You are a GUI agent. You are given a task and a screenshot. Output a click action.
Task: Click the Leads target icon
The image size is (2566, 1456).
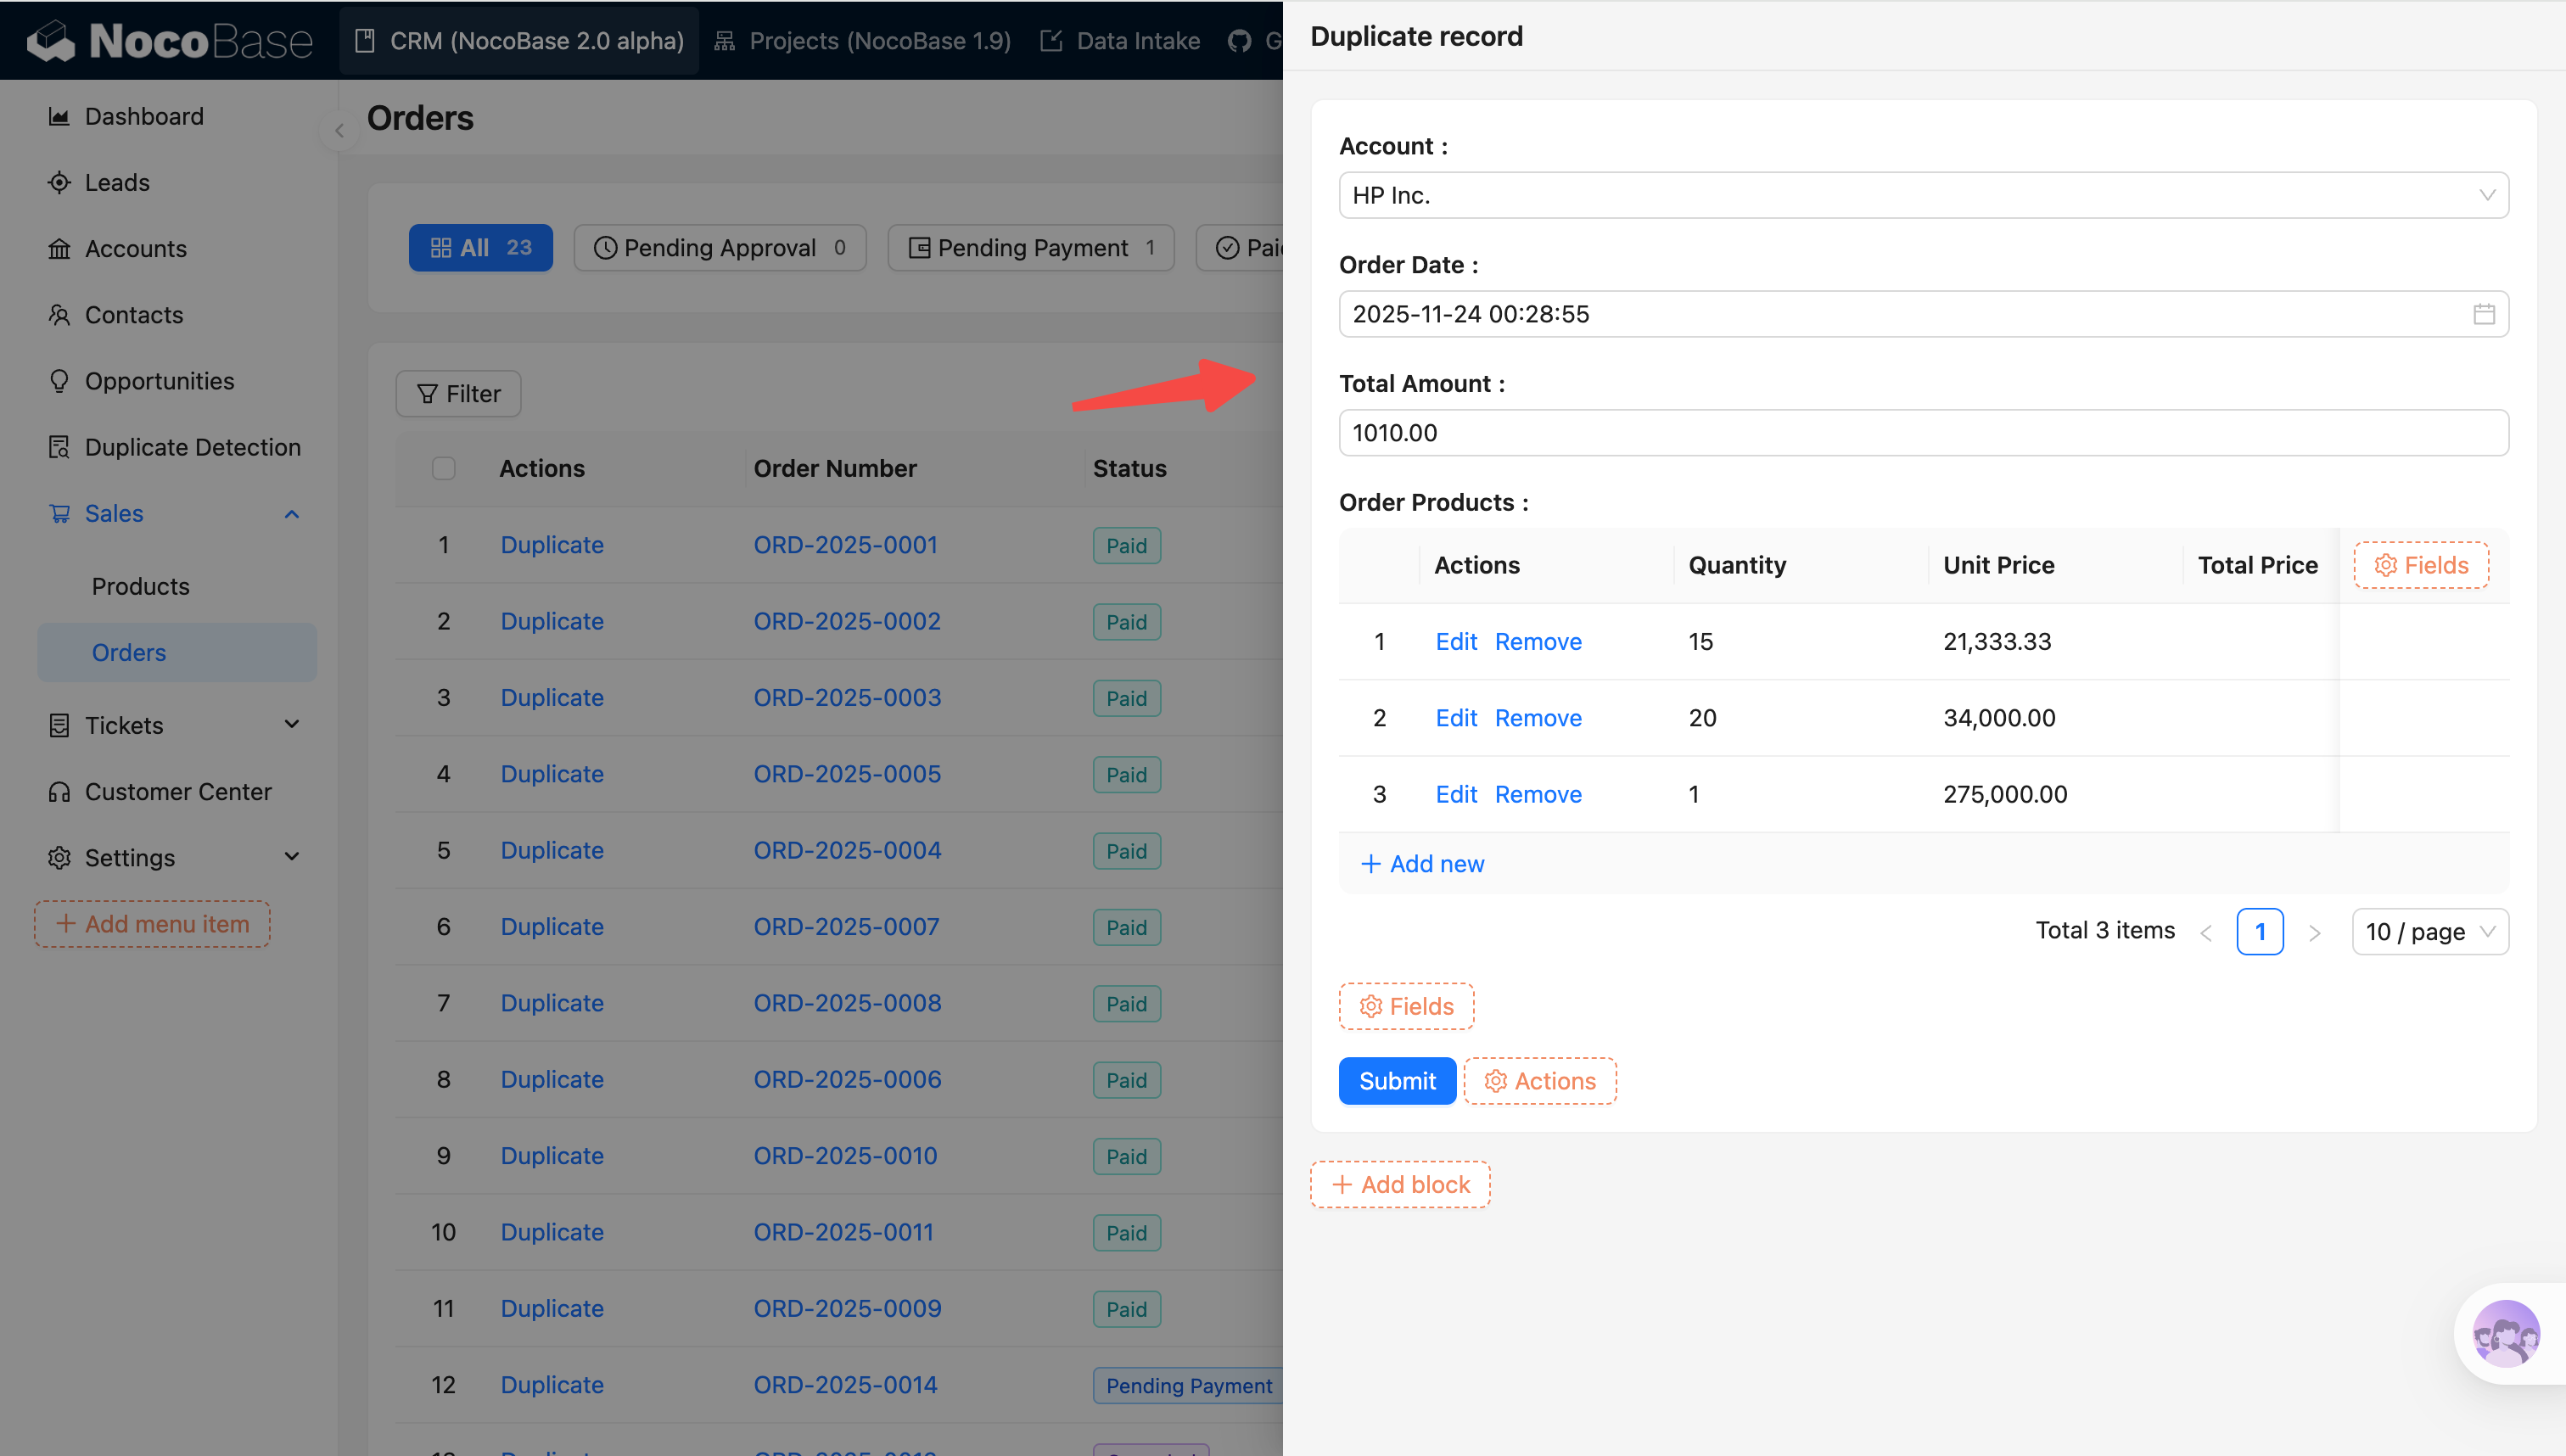tap(59, 183)
